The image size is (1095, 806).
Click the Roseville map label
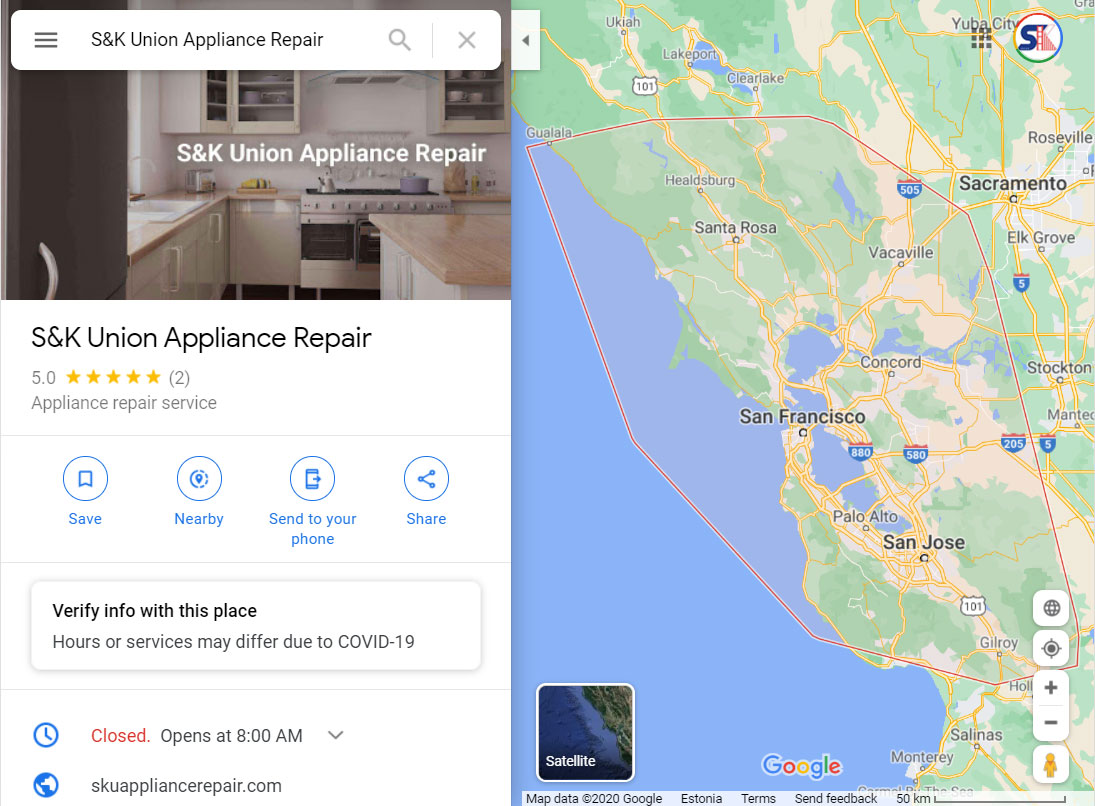click(x=1059, y=138)
